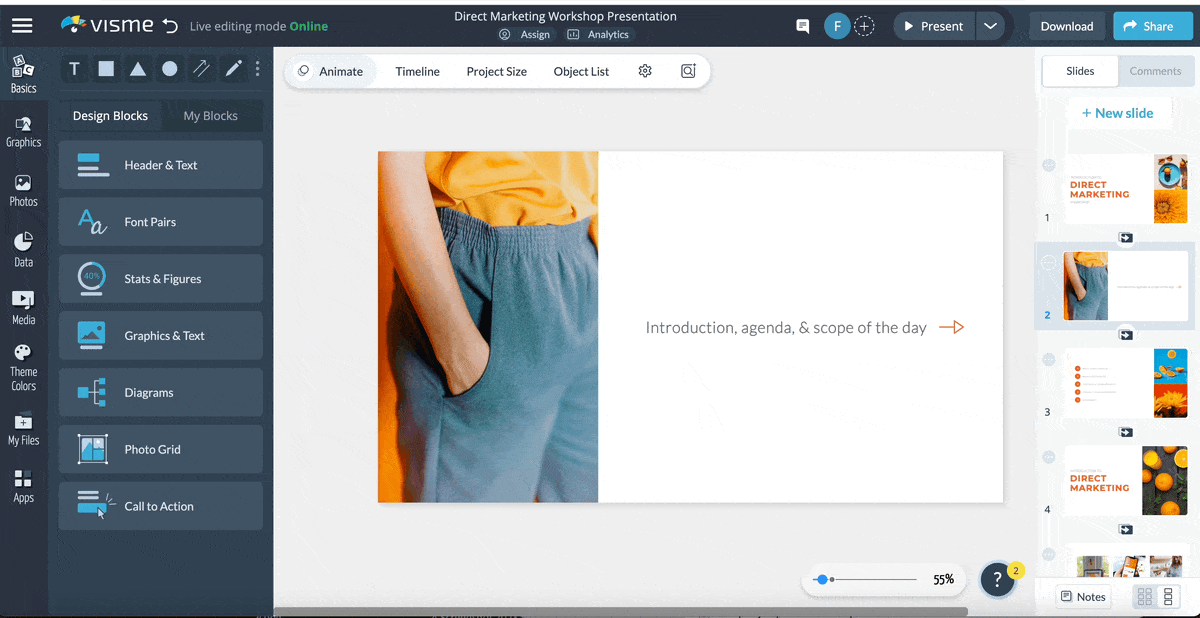Add a slide with New slide button

(1118, 112)
